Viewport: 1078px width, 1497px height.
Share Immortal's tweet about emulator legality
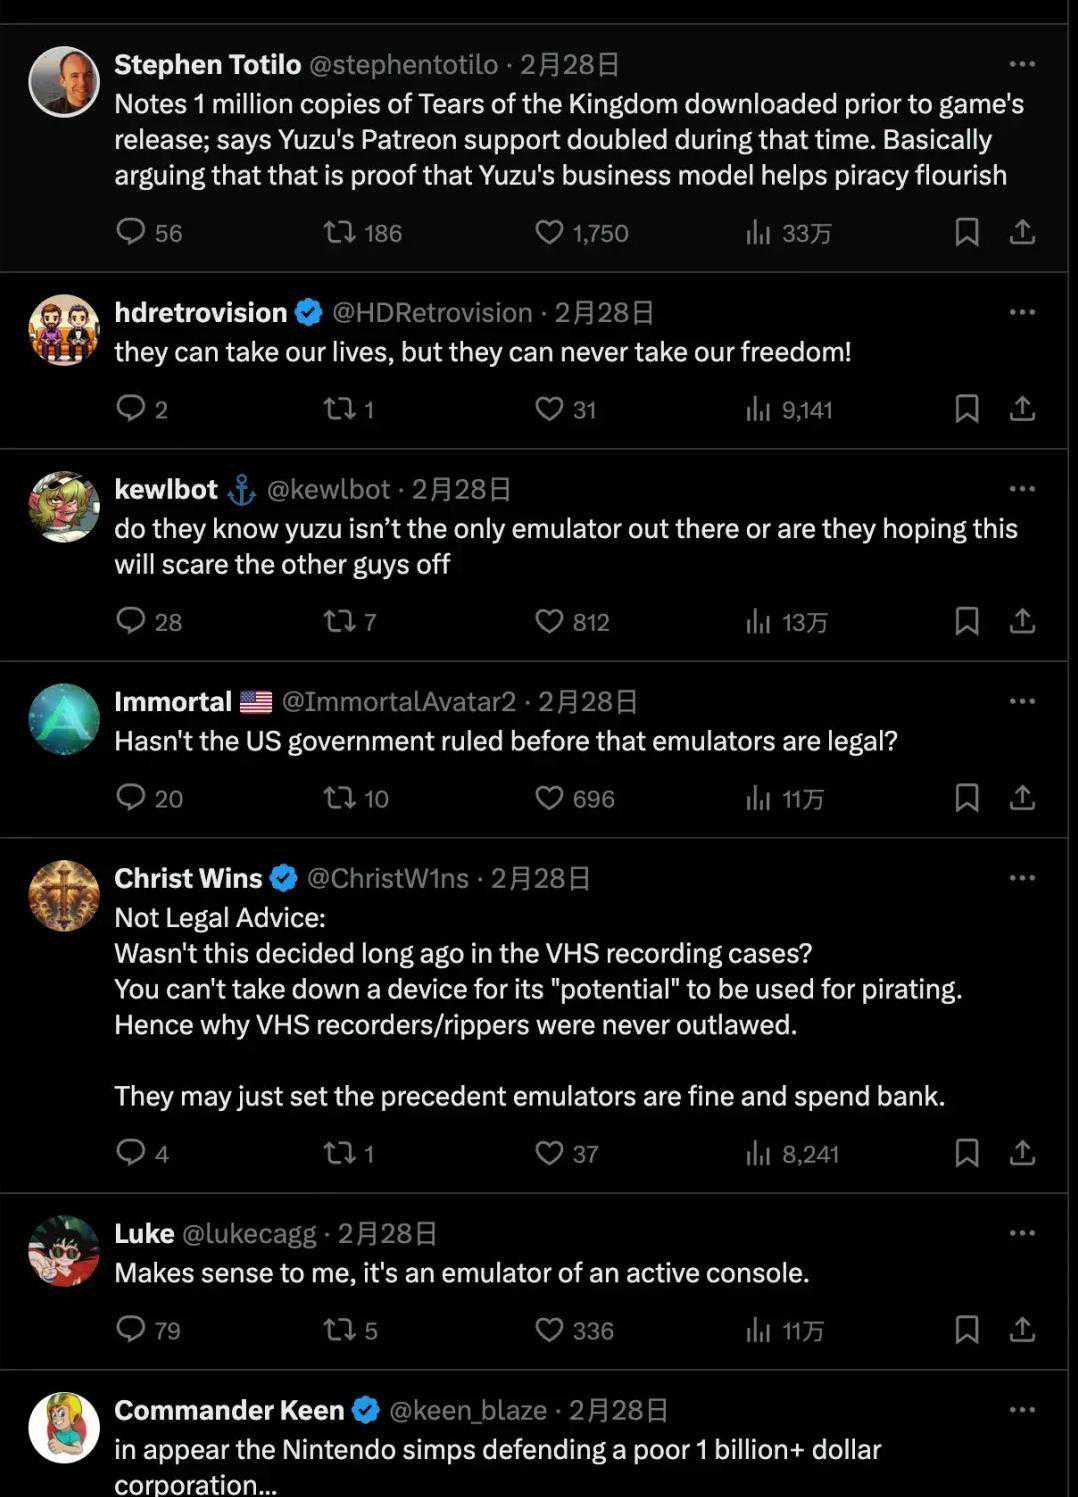click(1022, 797)
